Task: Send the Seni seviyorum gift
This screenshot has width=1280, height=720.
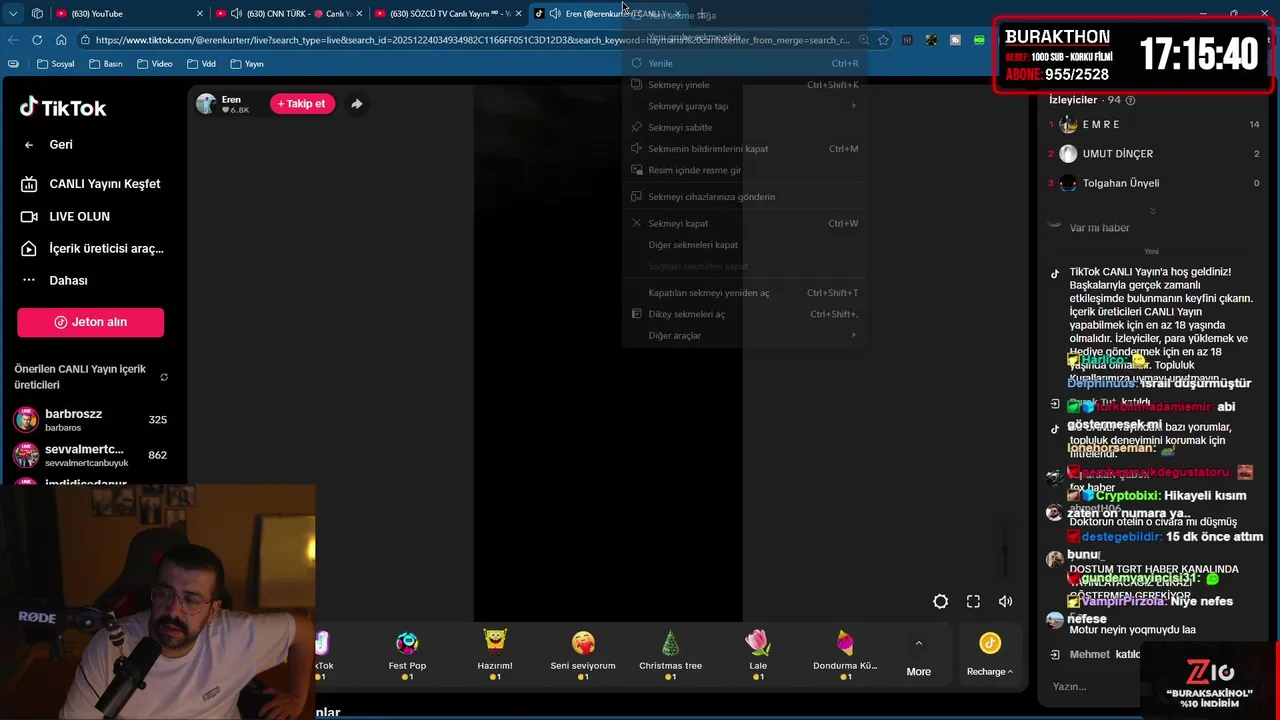Action: [x=583, y=655]
